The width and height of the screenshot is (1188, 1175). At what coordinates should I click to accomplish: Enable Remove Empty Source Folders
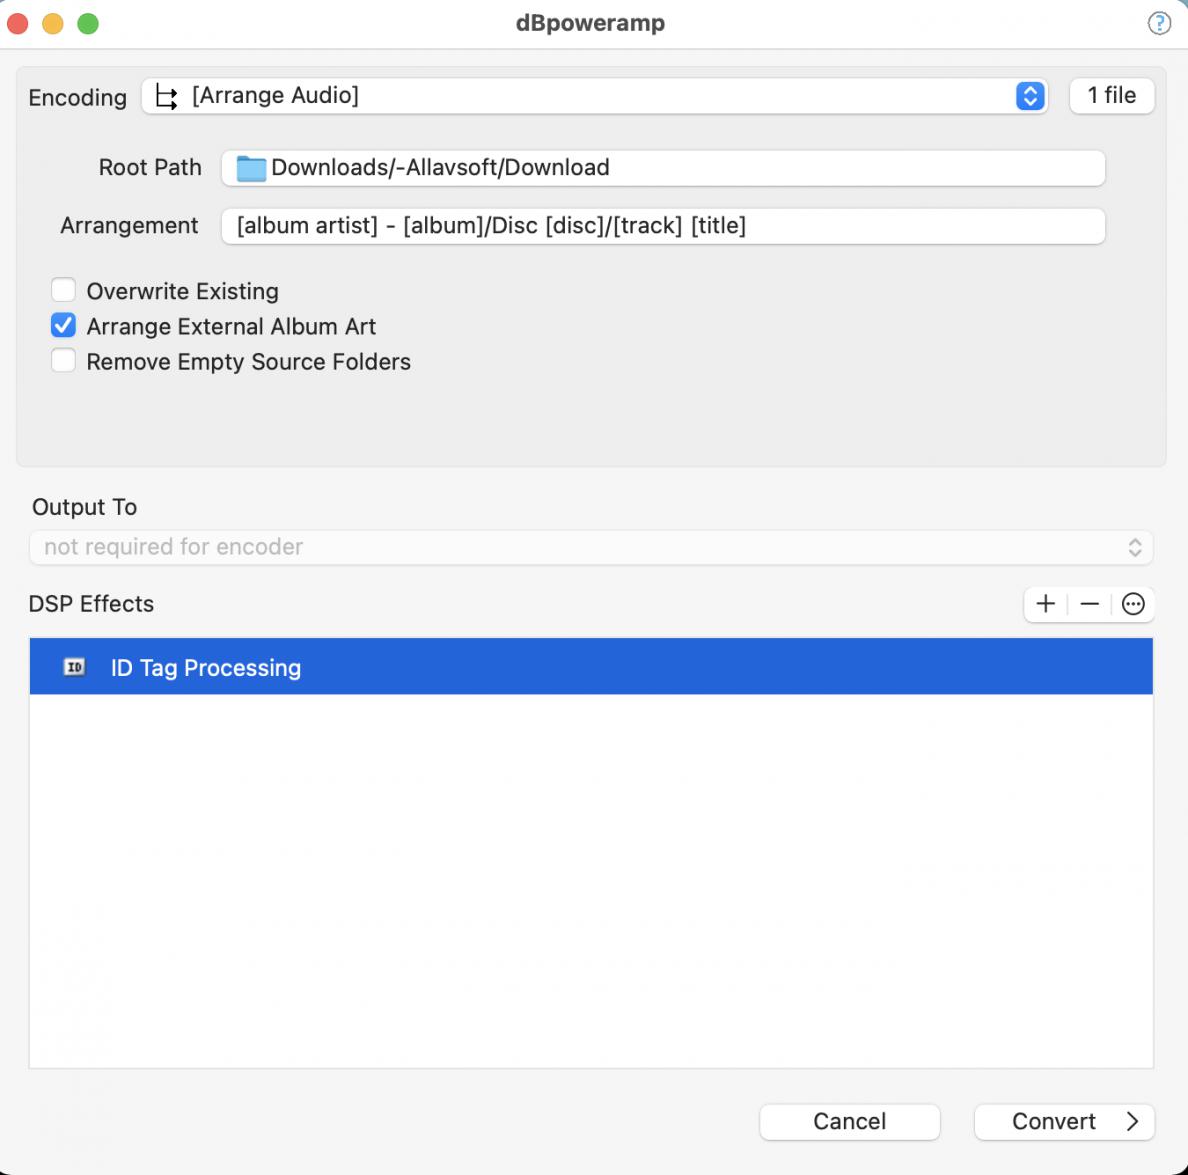64,361
